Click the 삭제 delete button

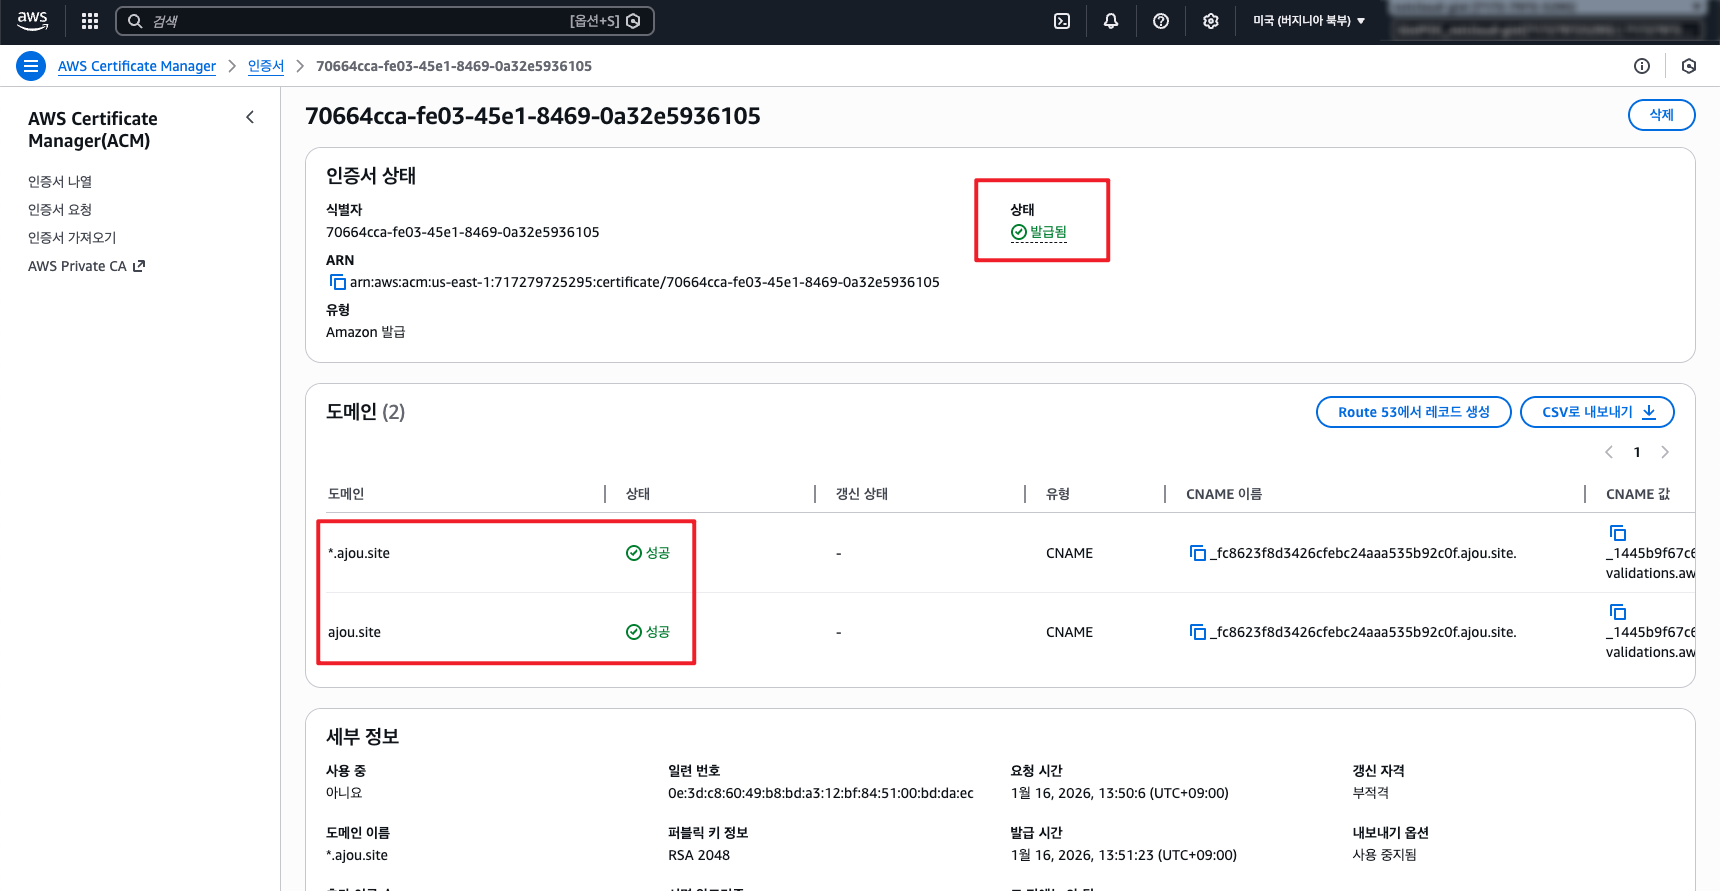pyautogui.click(x=1661, y=115)
